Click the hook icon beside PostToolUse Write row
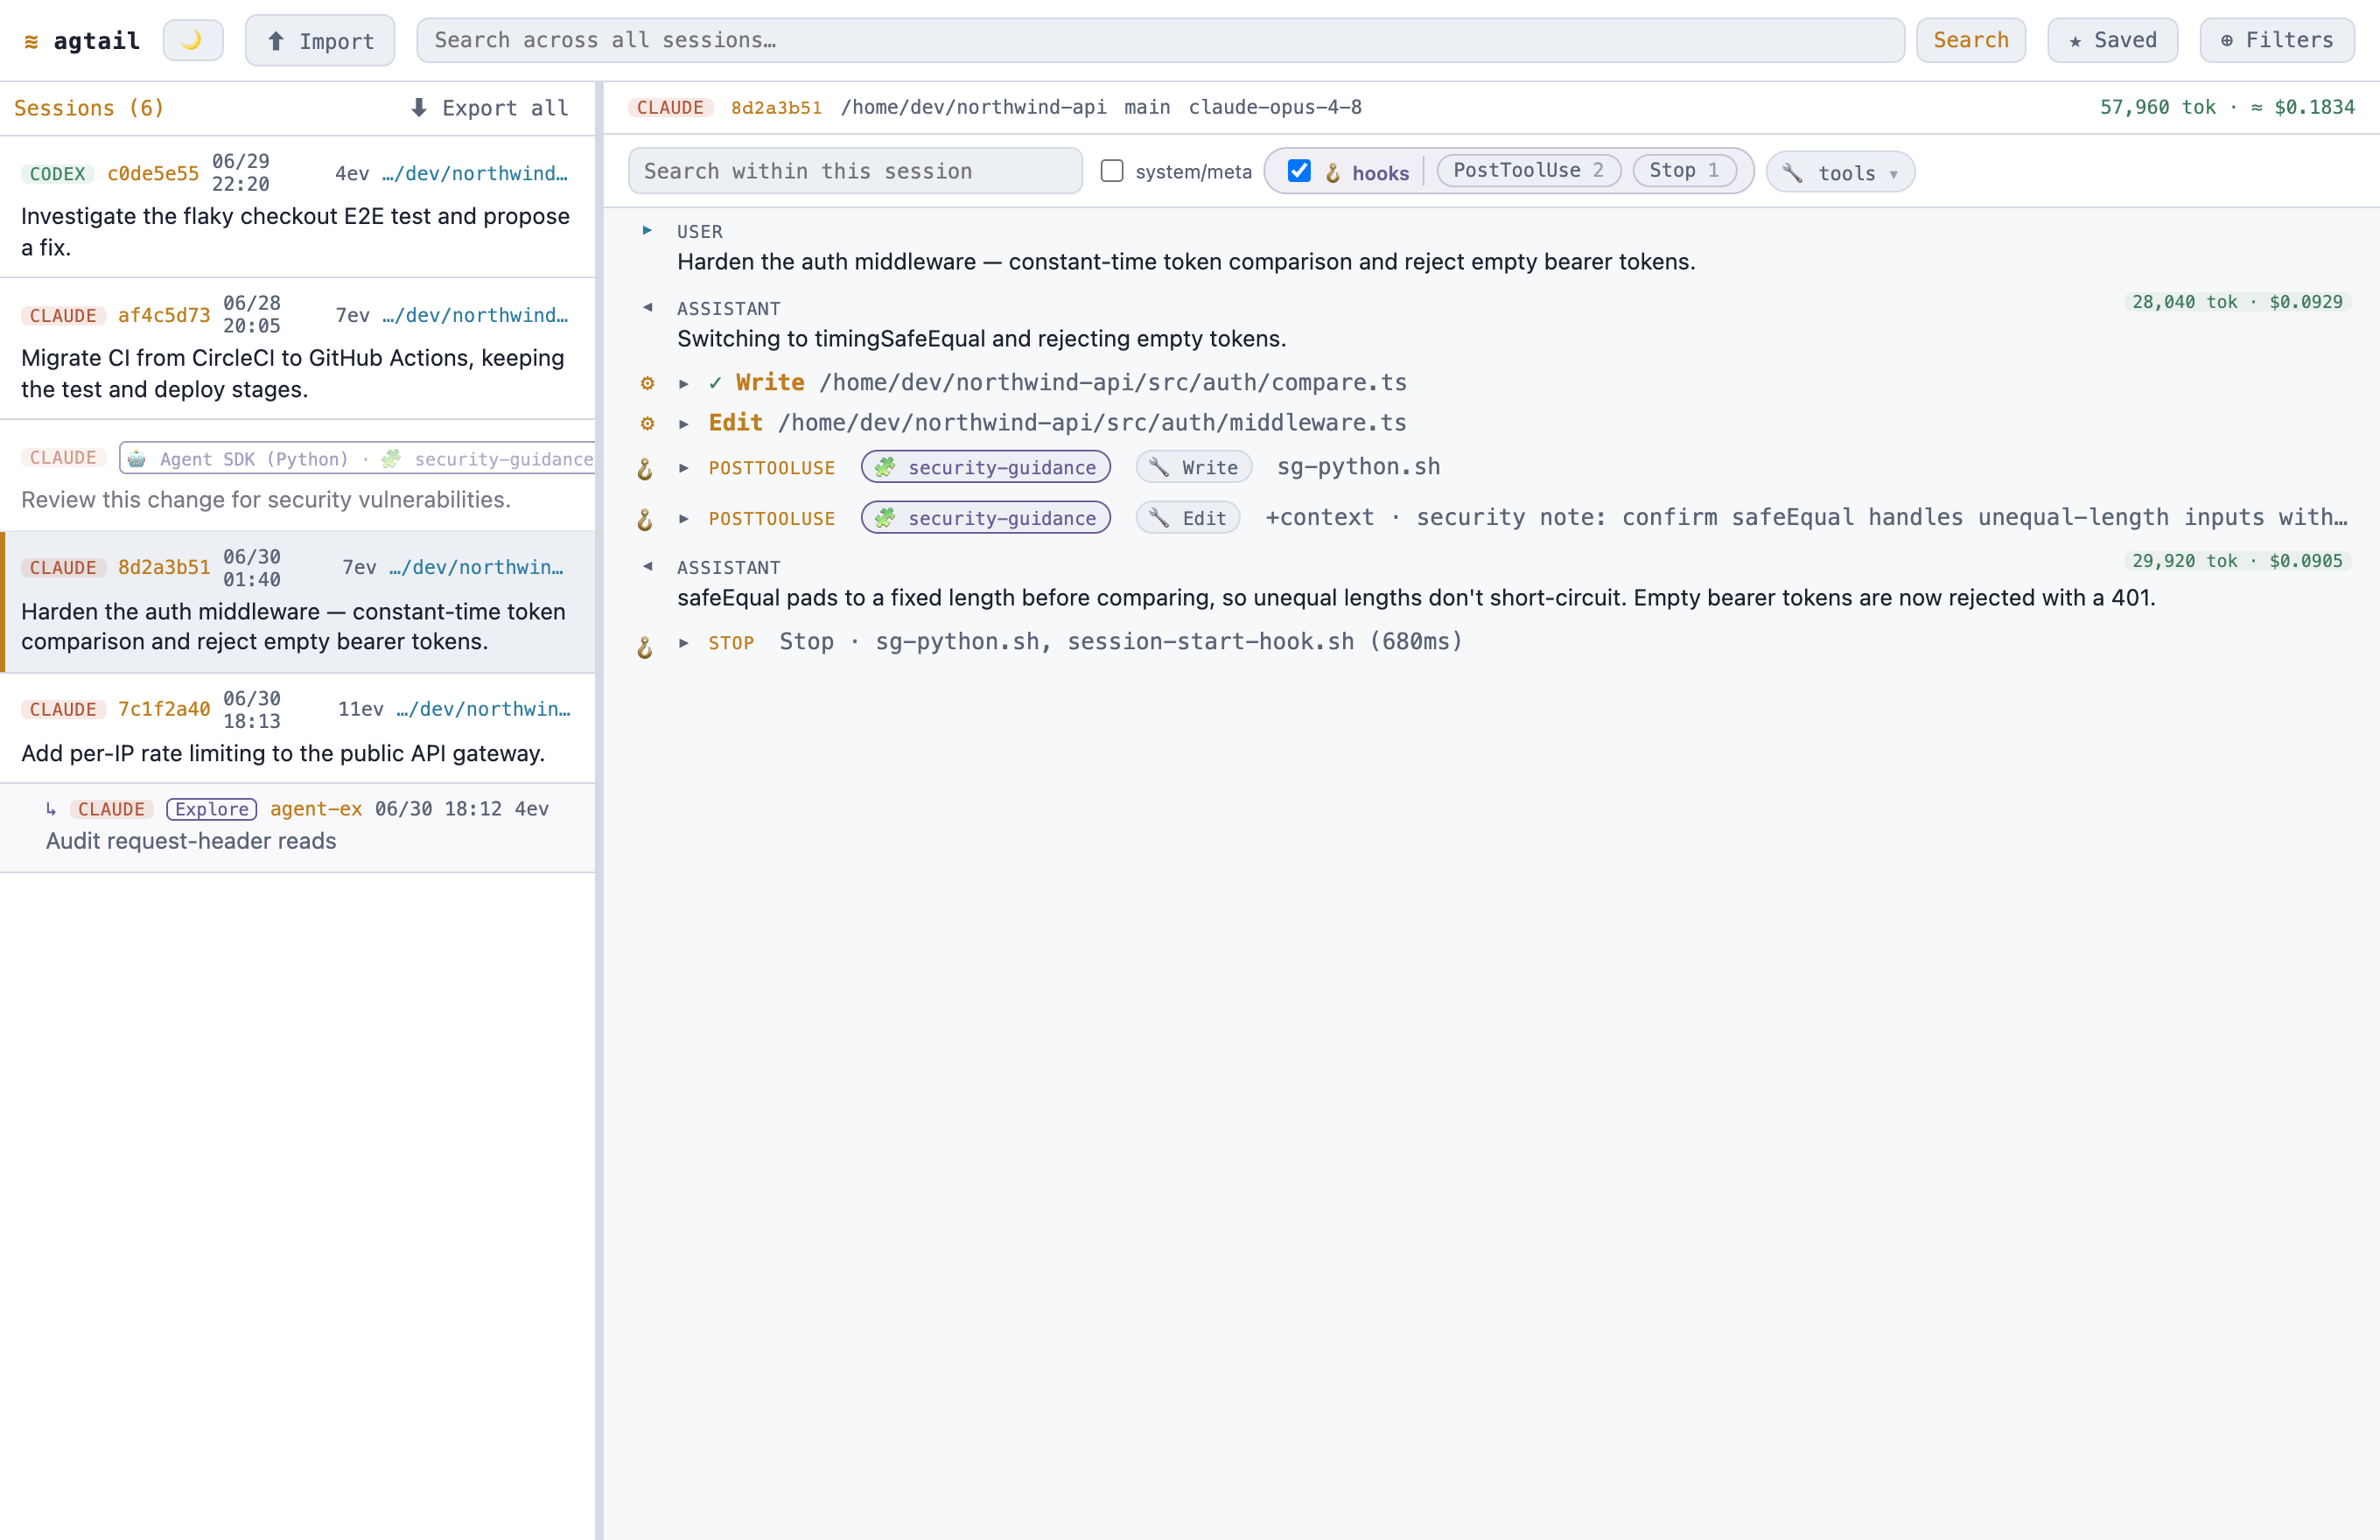The image size is (2380, 1540). tap(645, 469)
